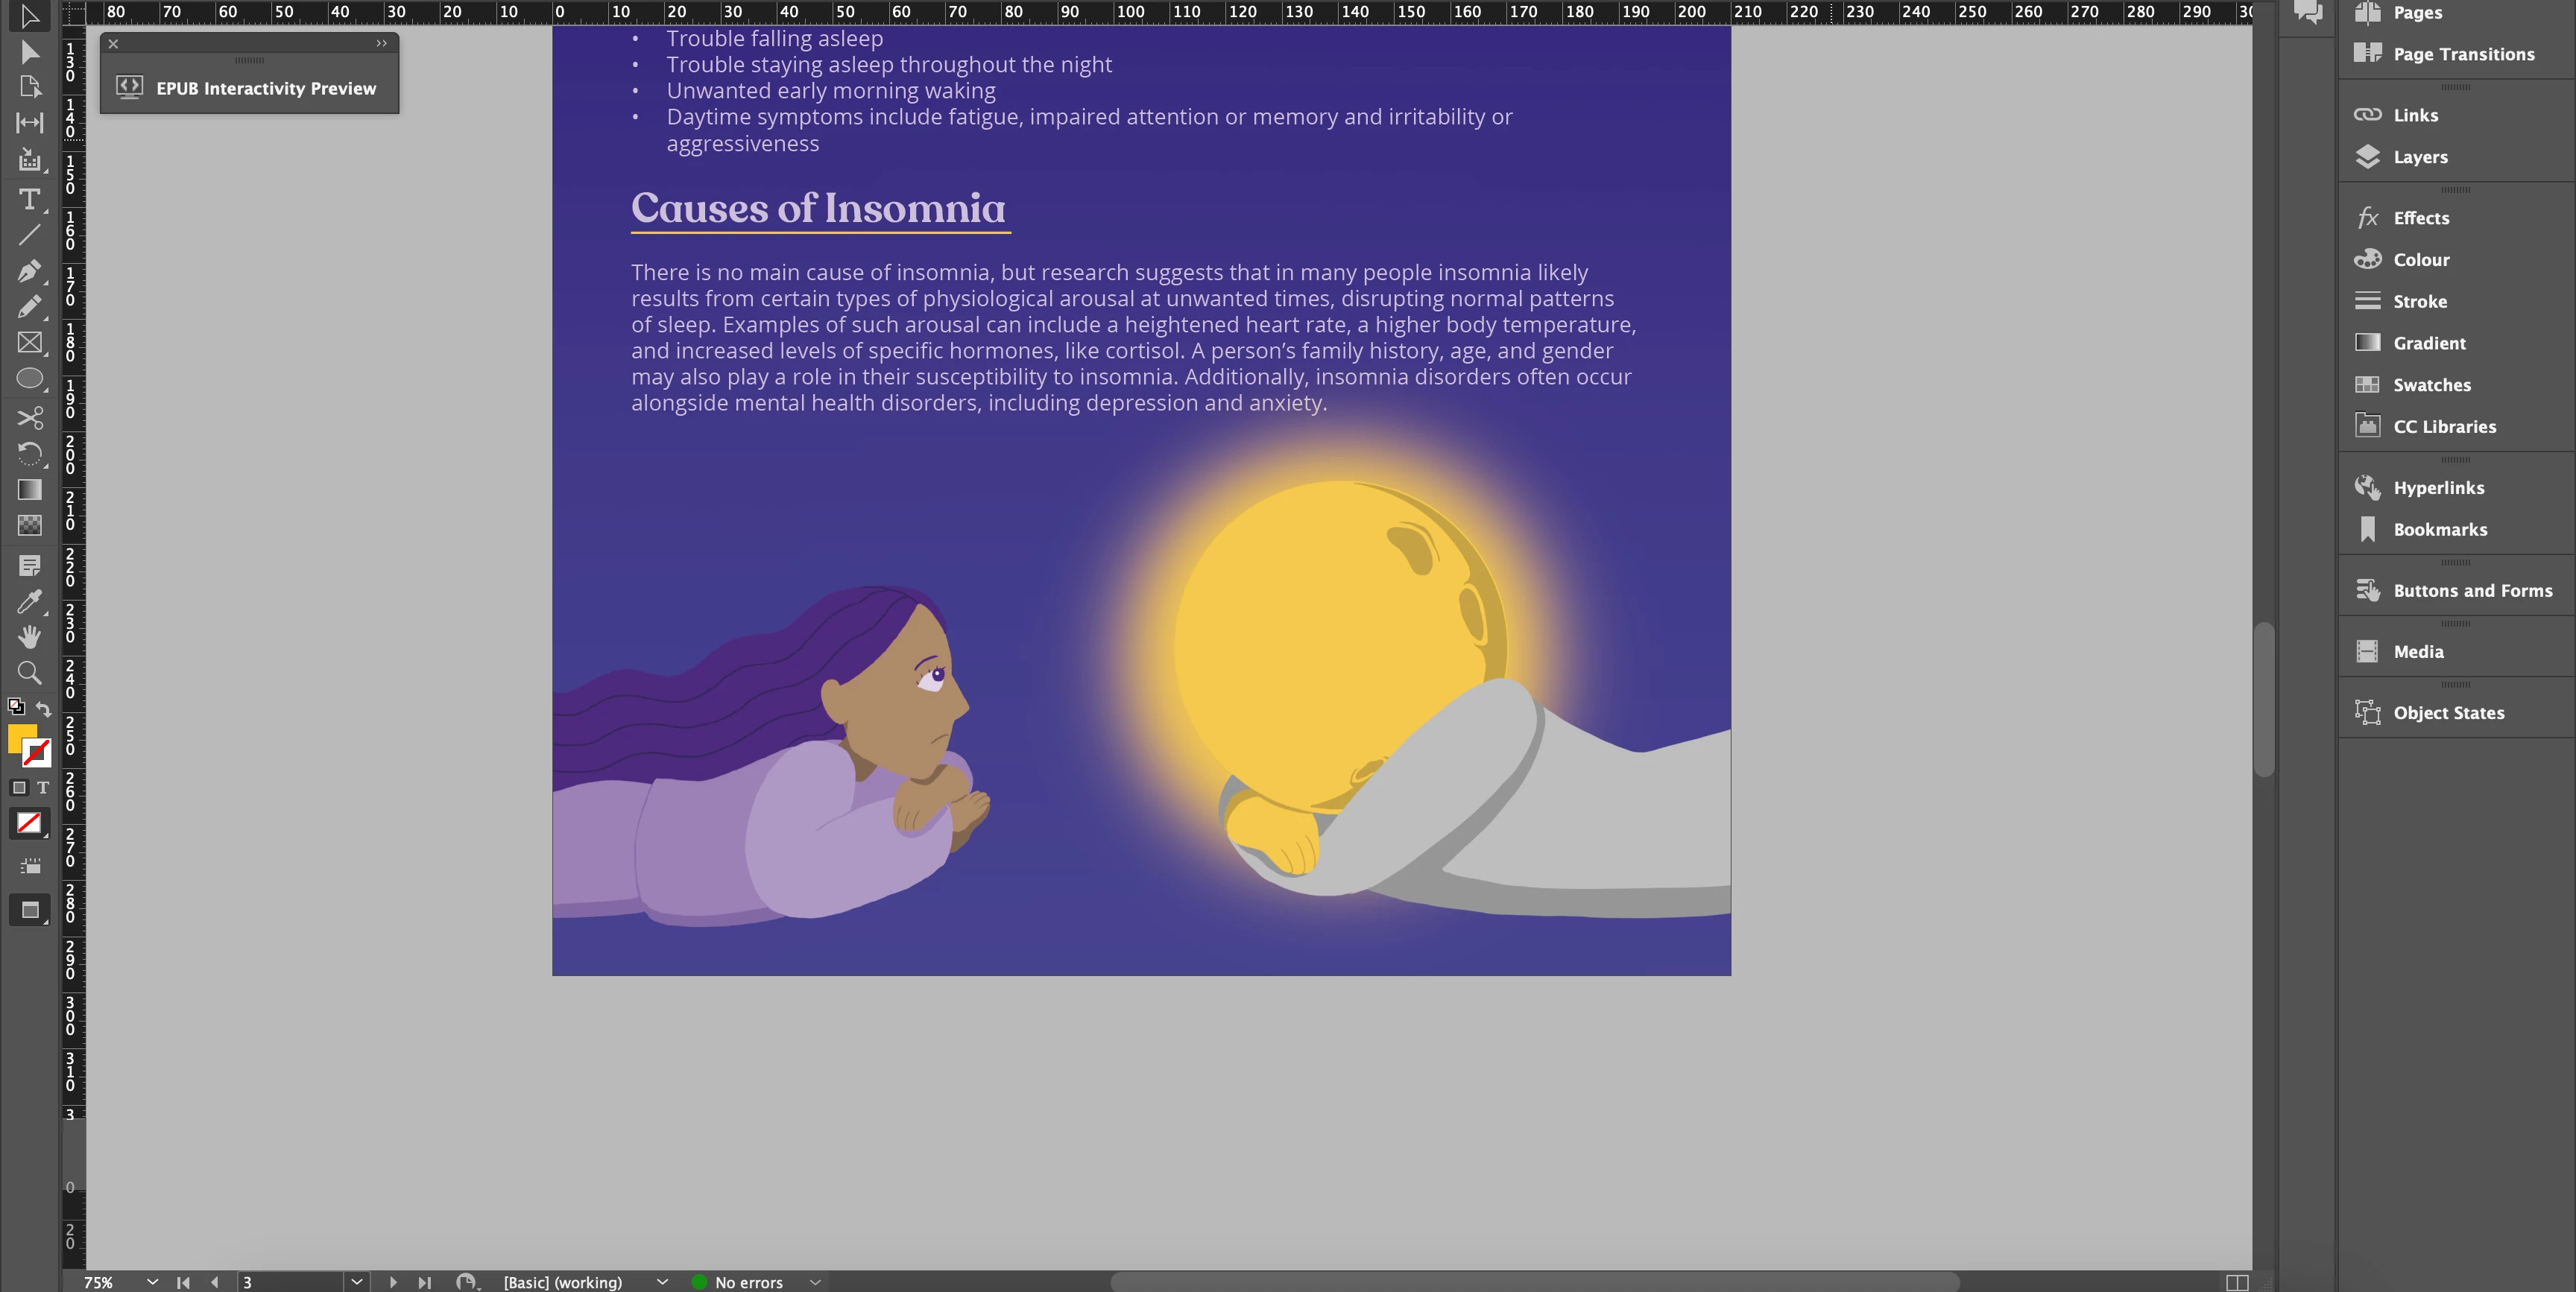The width and height of the screenshot is (2576, 1292).
Task: Toggle formatting affects container button
Action: 18,788
